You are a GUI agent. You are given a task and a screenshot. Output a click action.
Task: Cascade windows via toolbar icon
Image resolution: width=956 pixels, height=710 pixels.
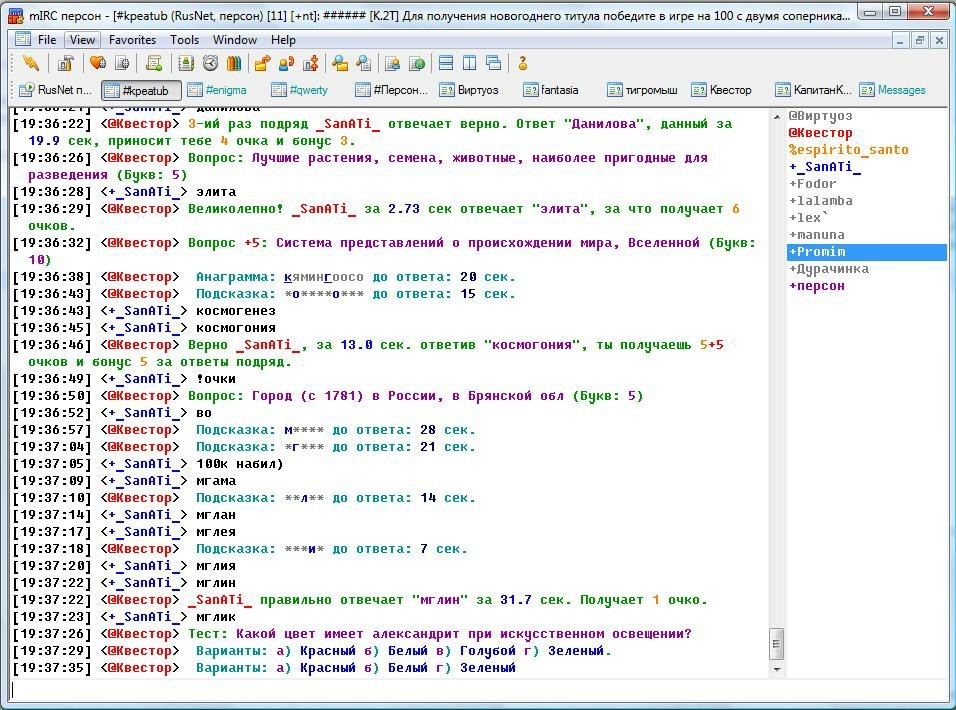494,63
